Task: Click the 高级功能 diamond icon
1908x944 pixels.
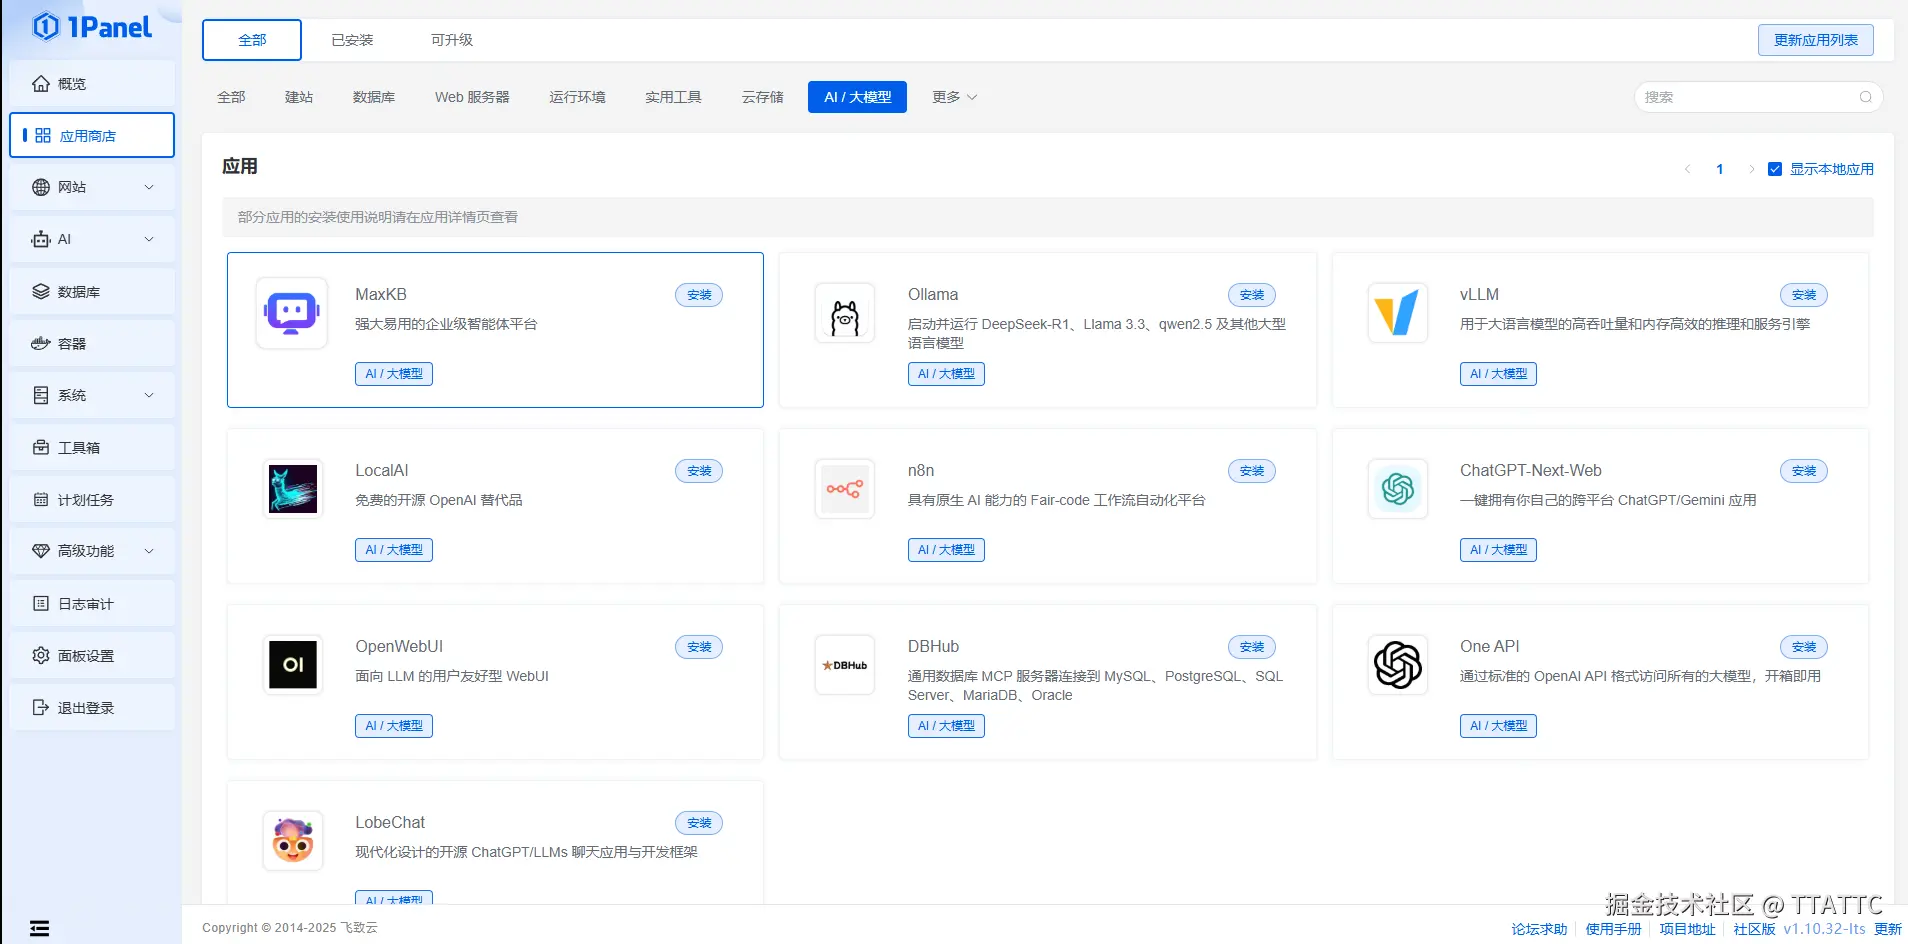Action: (x=41, y=551)
